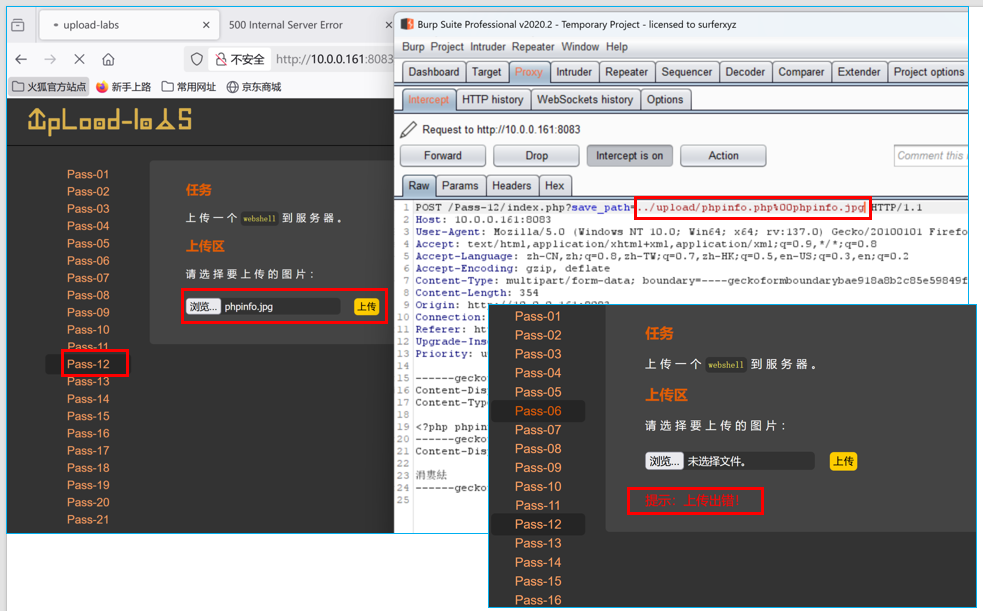Open Pass-17 in the left browser sidebar
Viewport: 983px width, 611px height.
(88, 451)
